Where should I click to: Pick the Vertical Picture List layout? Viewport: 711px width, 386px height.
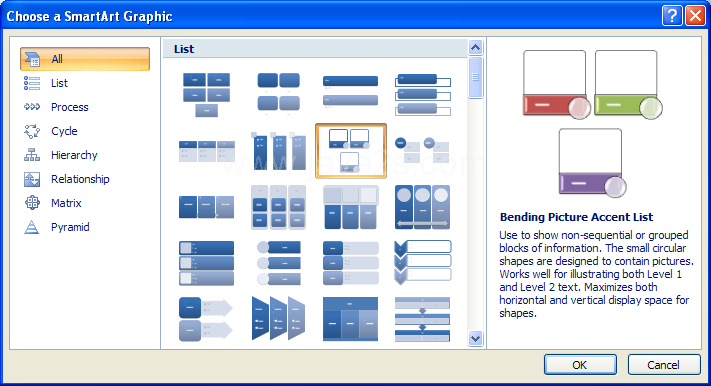point(206,263)
